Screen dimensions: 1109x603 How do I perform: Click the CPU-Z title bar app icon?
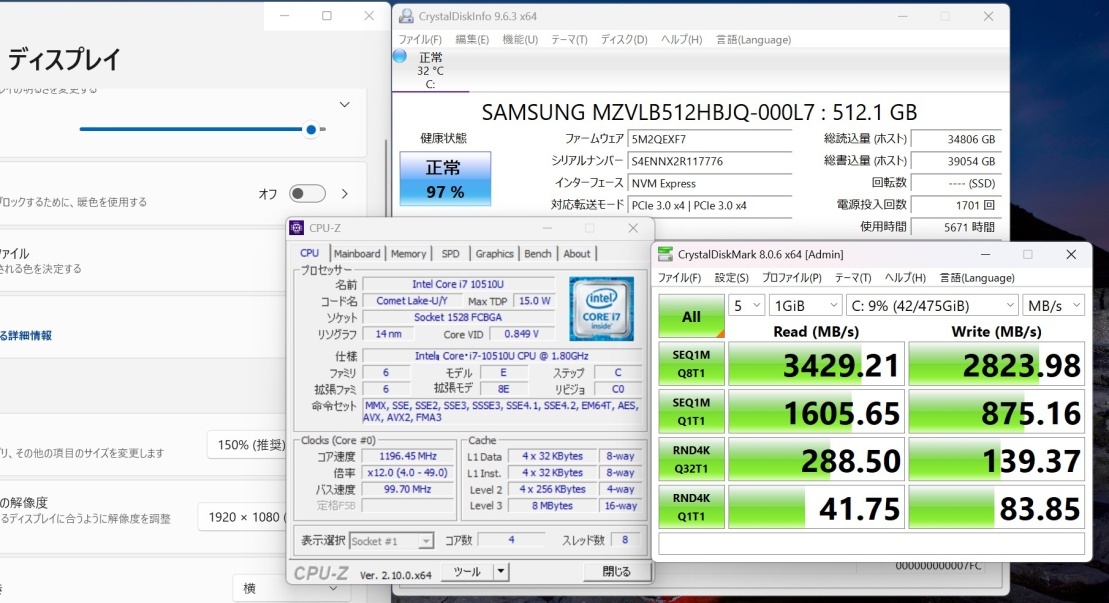(297, 228)
